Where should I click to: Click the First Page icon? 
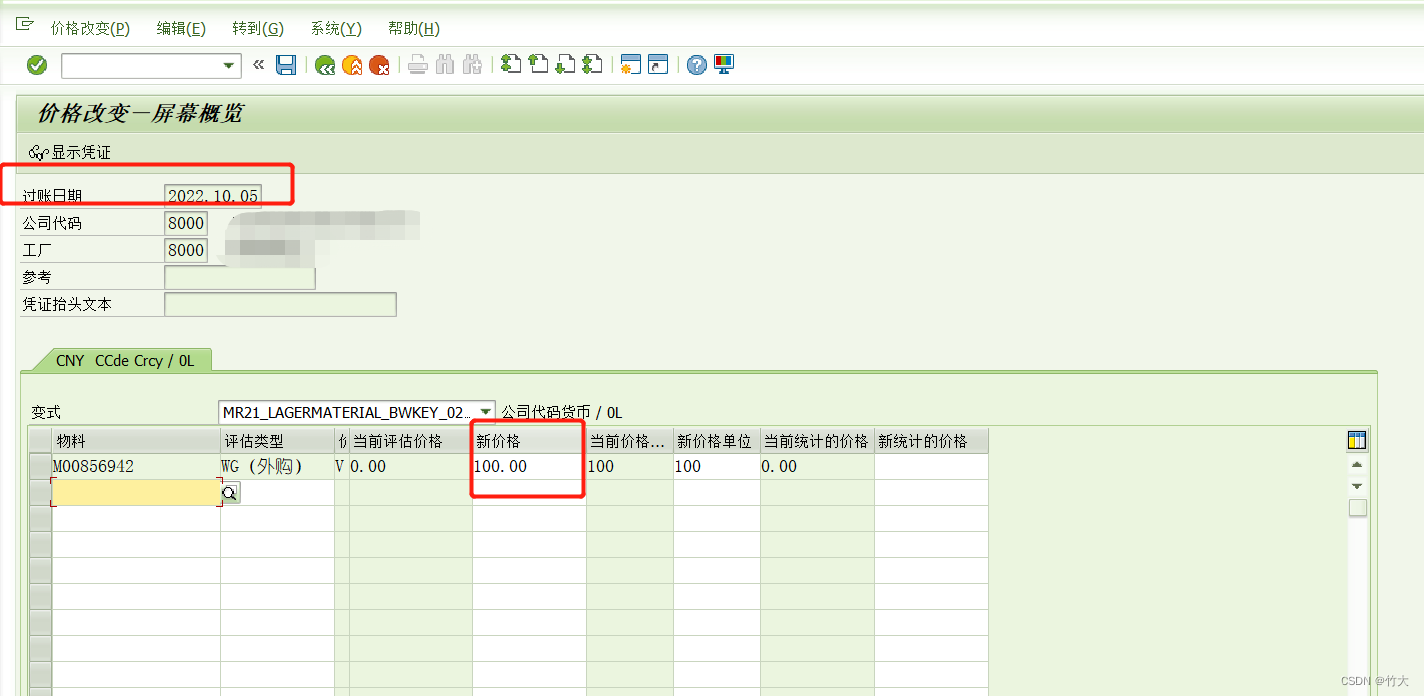point(510,64)
